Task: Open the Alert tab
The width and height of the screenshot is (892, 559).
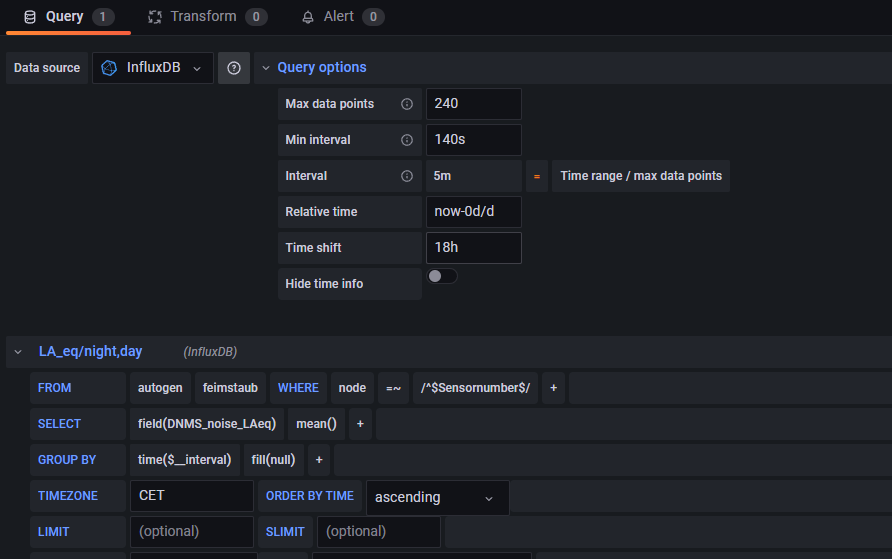Action: [342, 16]
